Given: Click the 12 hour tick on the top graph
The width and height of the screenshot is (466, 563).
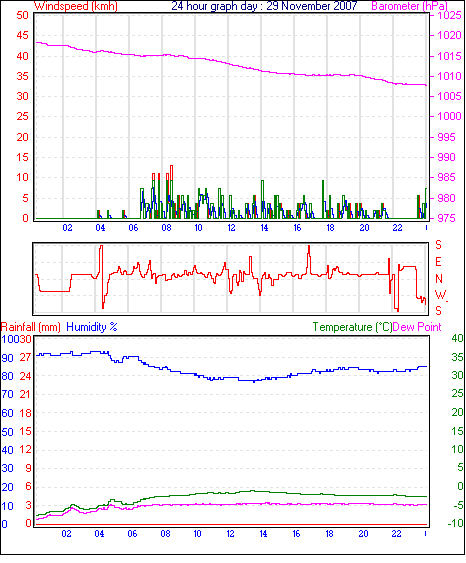Looking at the screenshot, I should 231,228.
